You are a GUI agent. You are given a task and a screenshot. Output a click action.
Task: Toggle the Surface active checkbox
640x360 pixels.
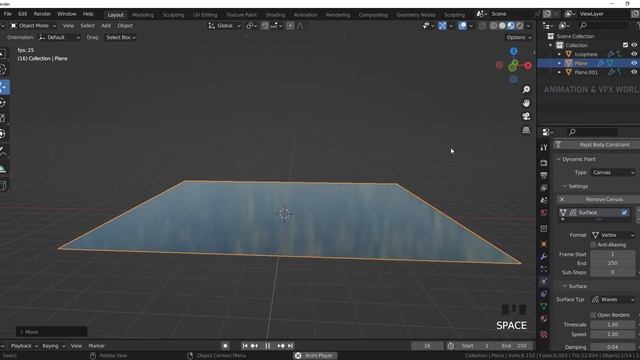624,212
